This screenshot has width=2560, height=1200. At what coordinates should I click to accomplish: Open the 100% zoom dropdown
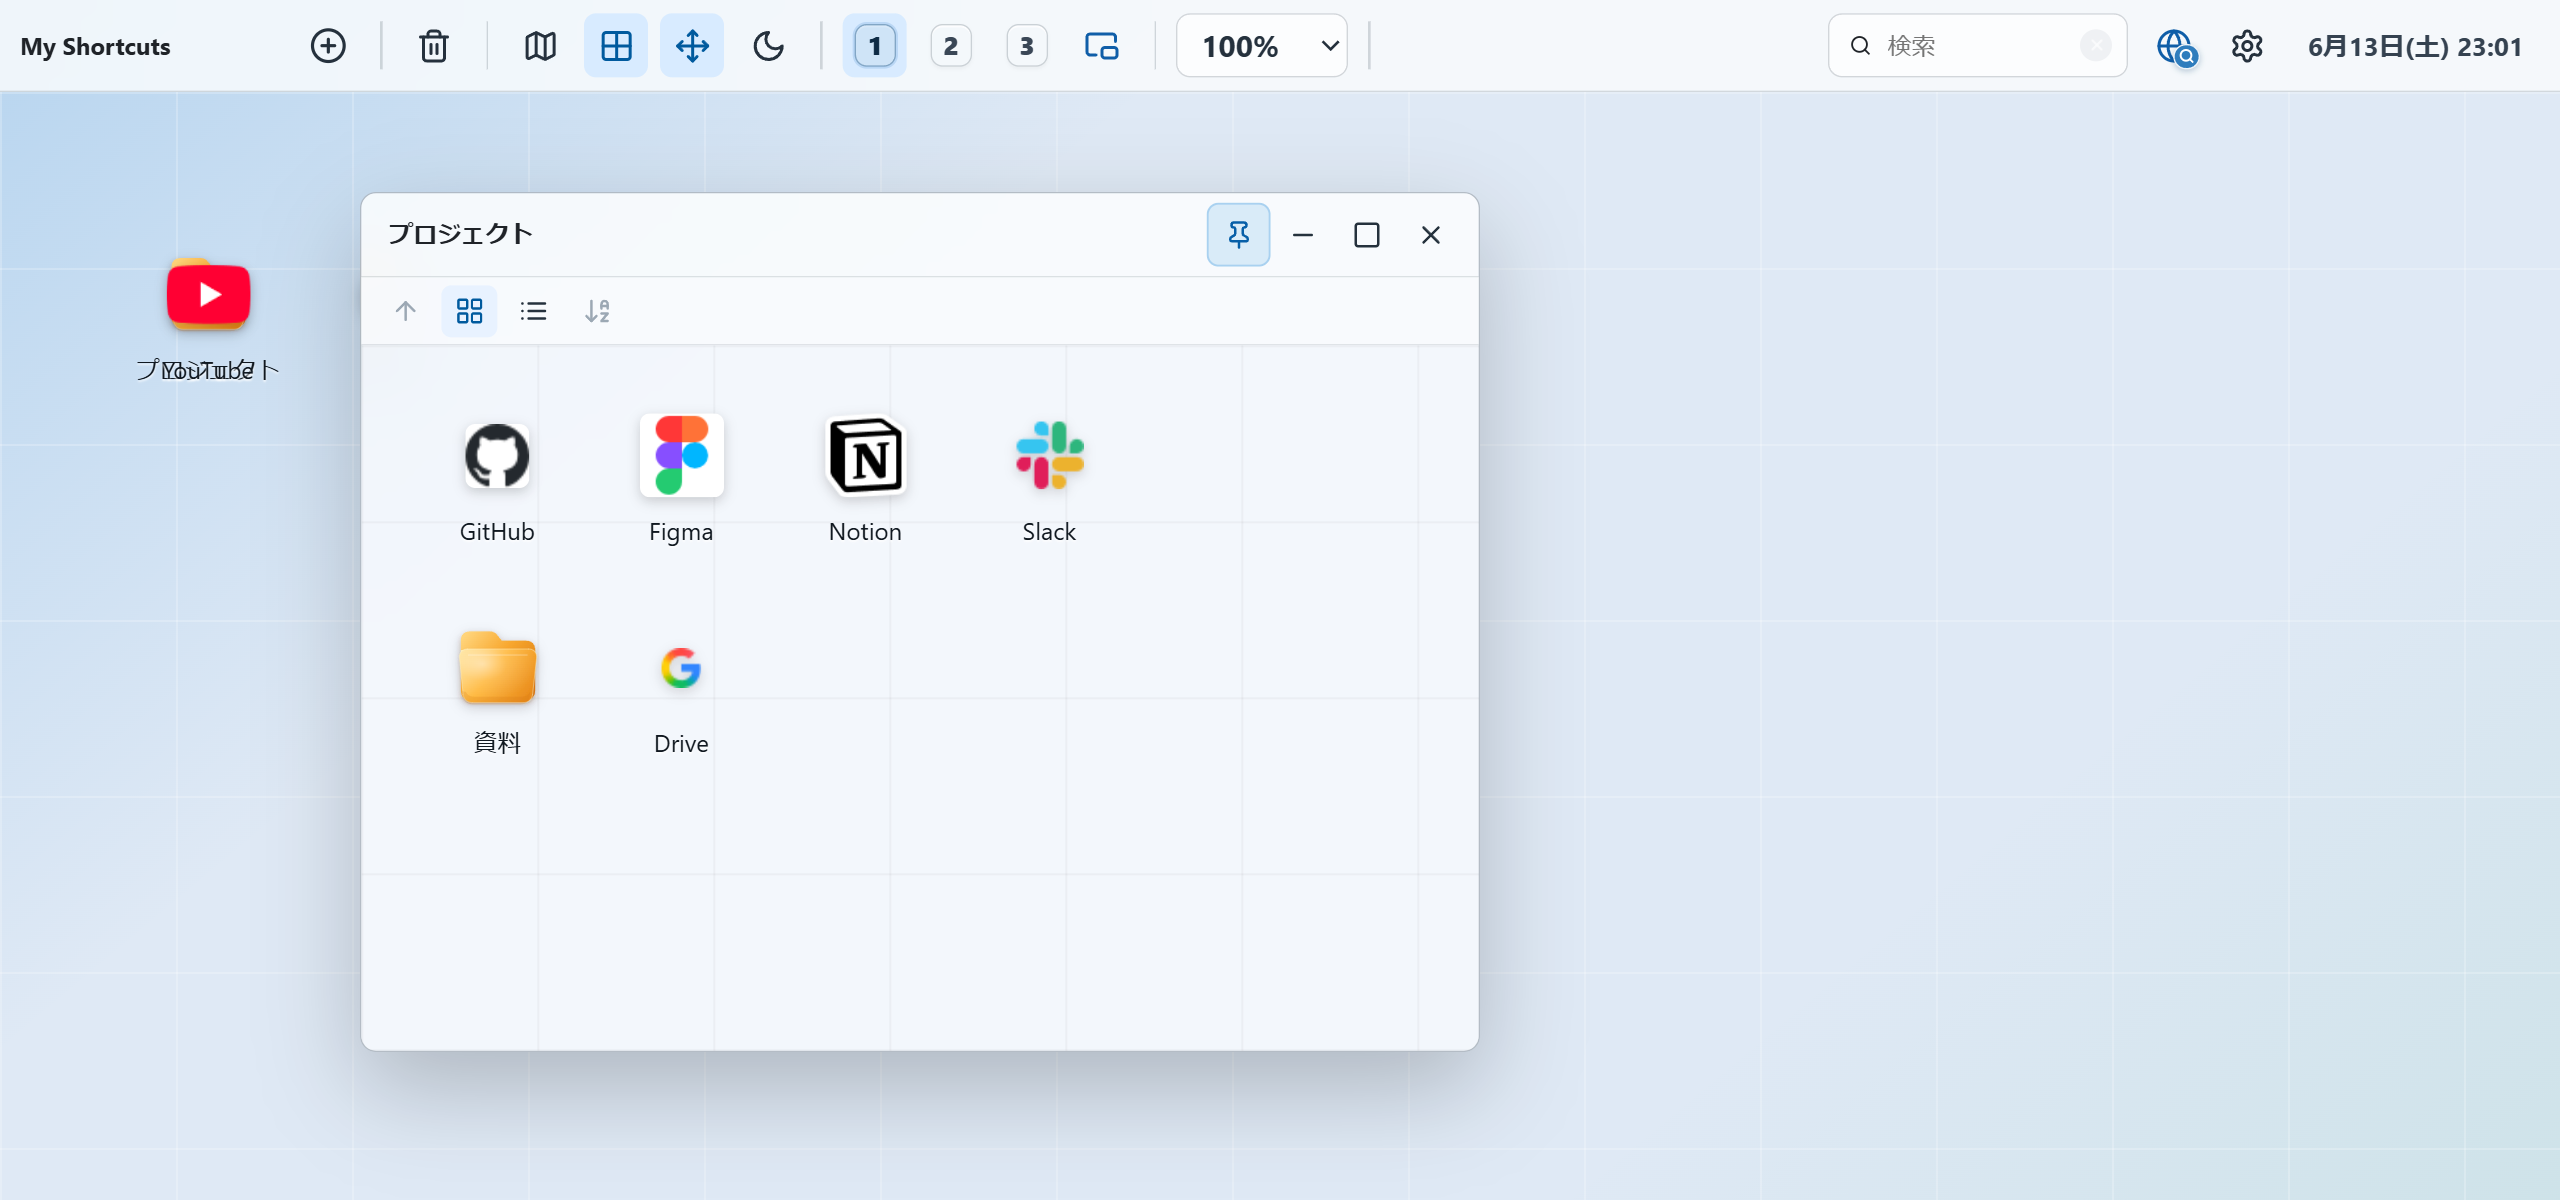(x=1262, y=46)
